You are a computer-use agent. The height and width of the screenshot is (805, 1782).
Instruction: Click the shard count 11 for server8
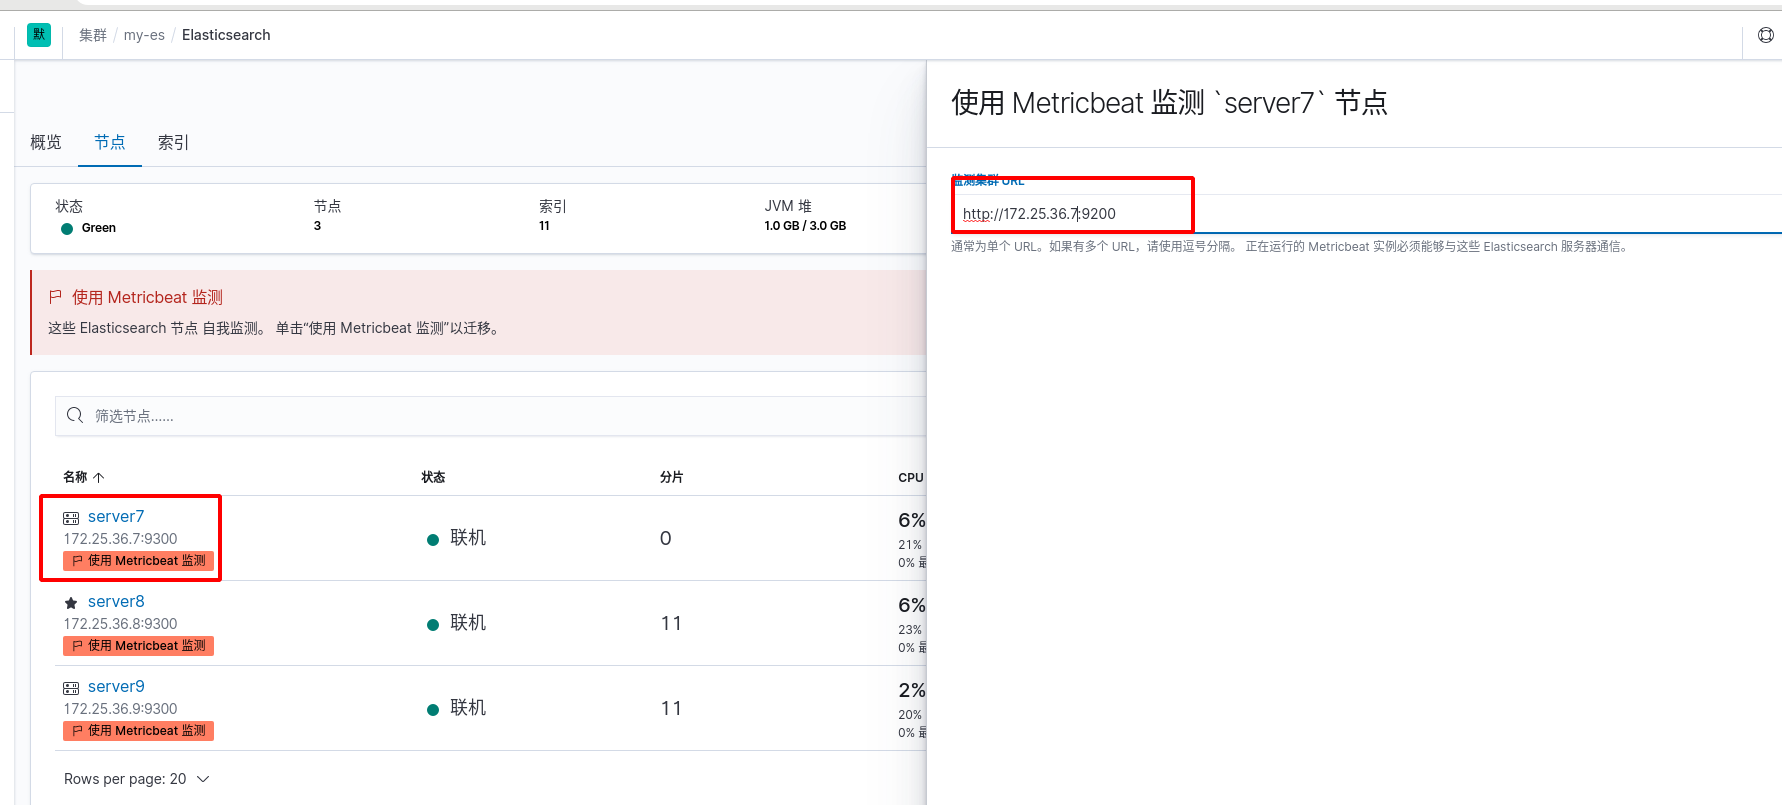(671, 623)
